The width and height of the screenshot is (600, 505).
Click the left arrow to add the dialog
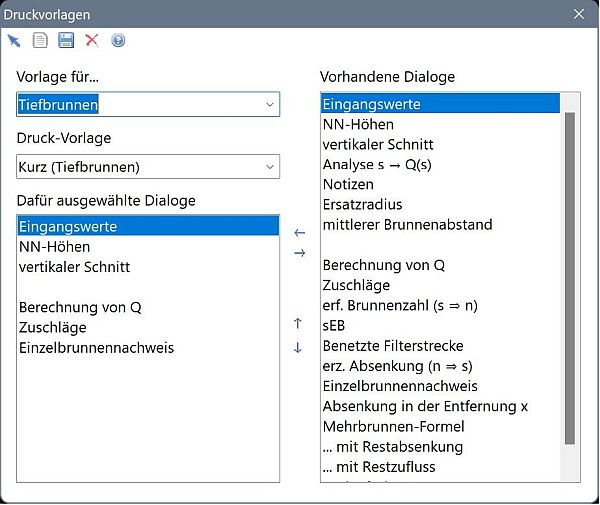[299, 233]
